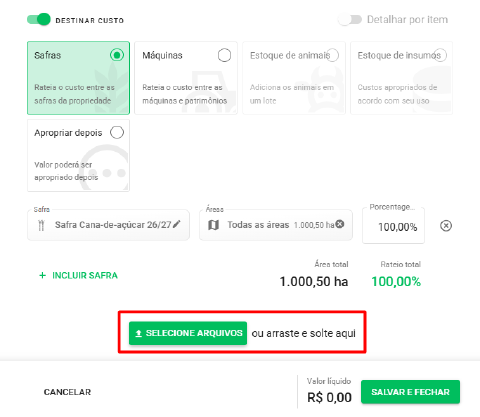Select the Apropriar depois radio option
Viewport: 480px width, 417px height.
(117, 132)
